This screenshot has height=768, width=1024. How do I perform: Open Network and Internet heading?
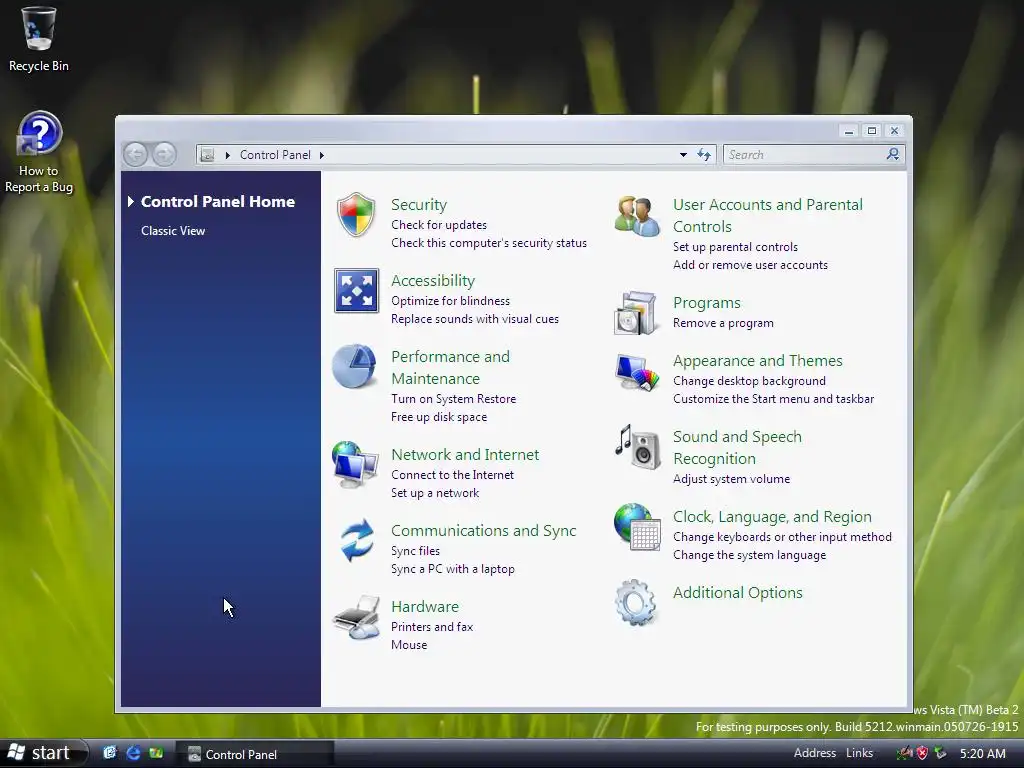click(465, 455)
